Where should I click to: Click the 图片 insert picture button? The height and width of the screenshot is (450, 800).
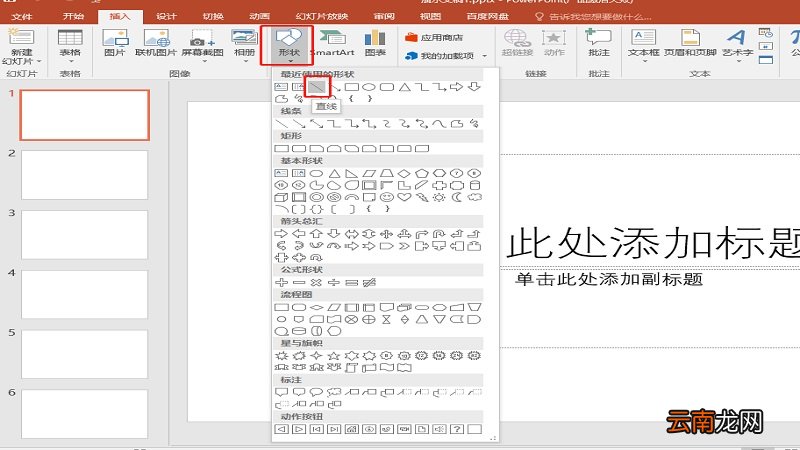point(115,43)
